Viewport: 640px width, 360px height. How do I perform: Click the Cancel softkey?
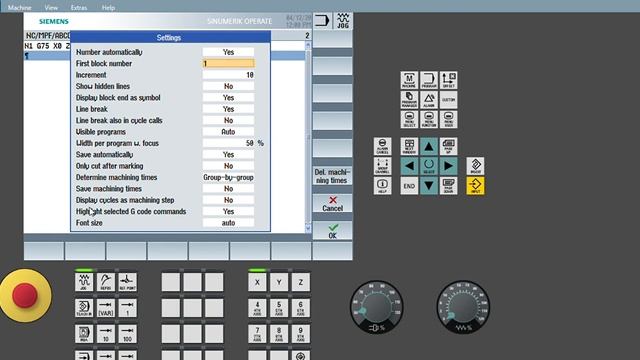[332, 204]
